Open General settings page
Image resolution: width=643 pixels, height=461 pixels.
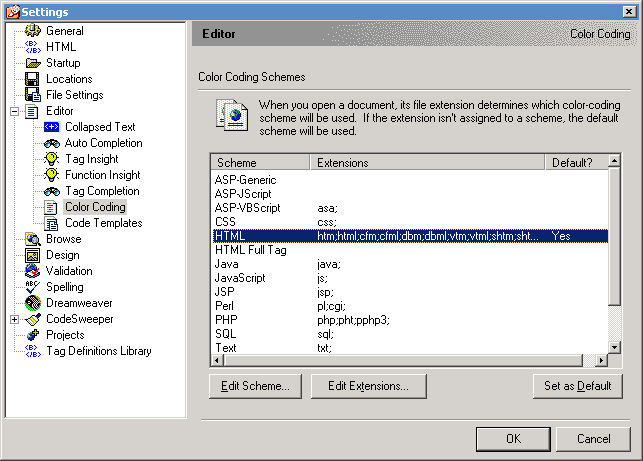click(x=65, y=31)
